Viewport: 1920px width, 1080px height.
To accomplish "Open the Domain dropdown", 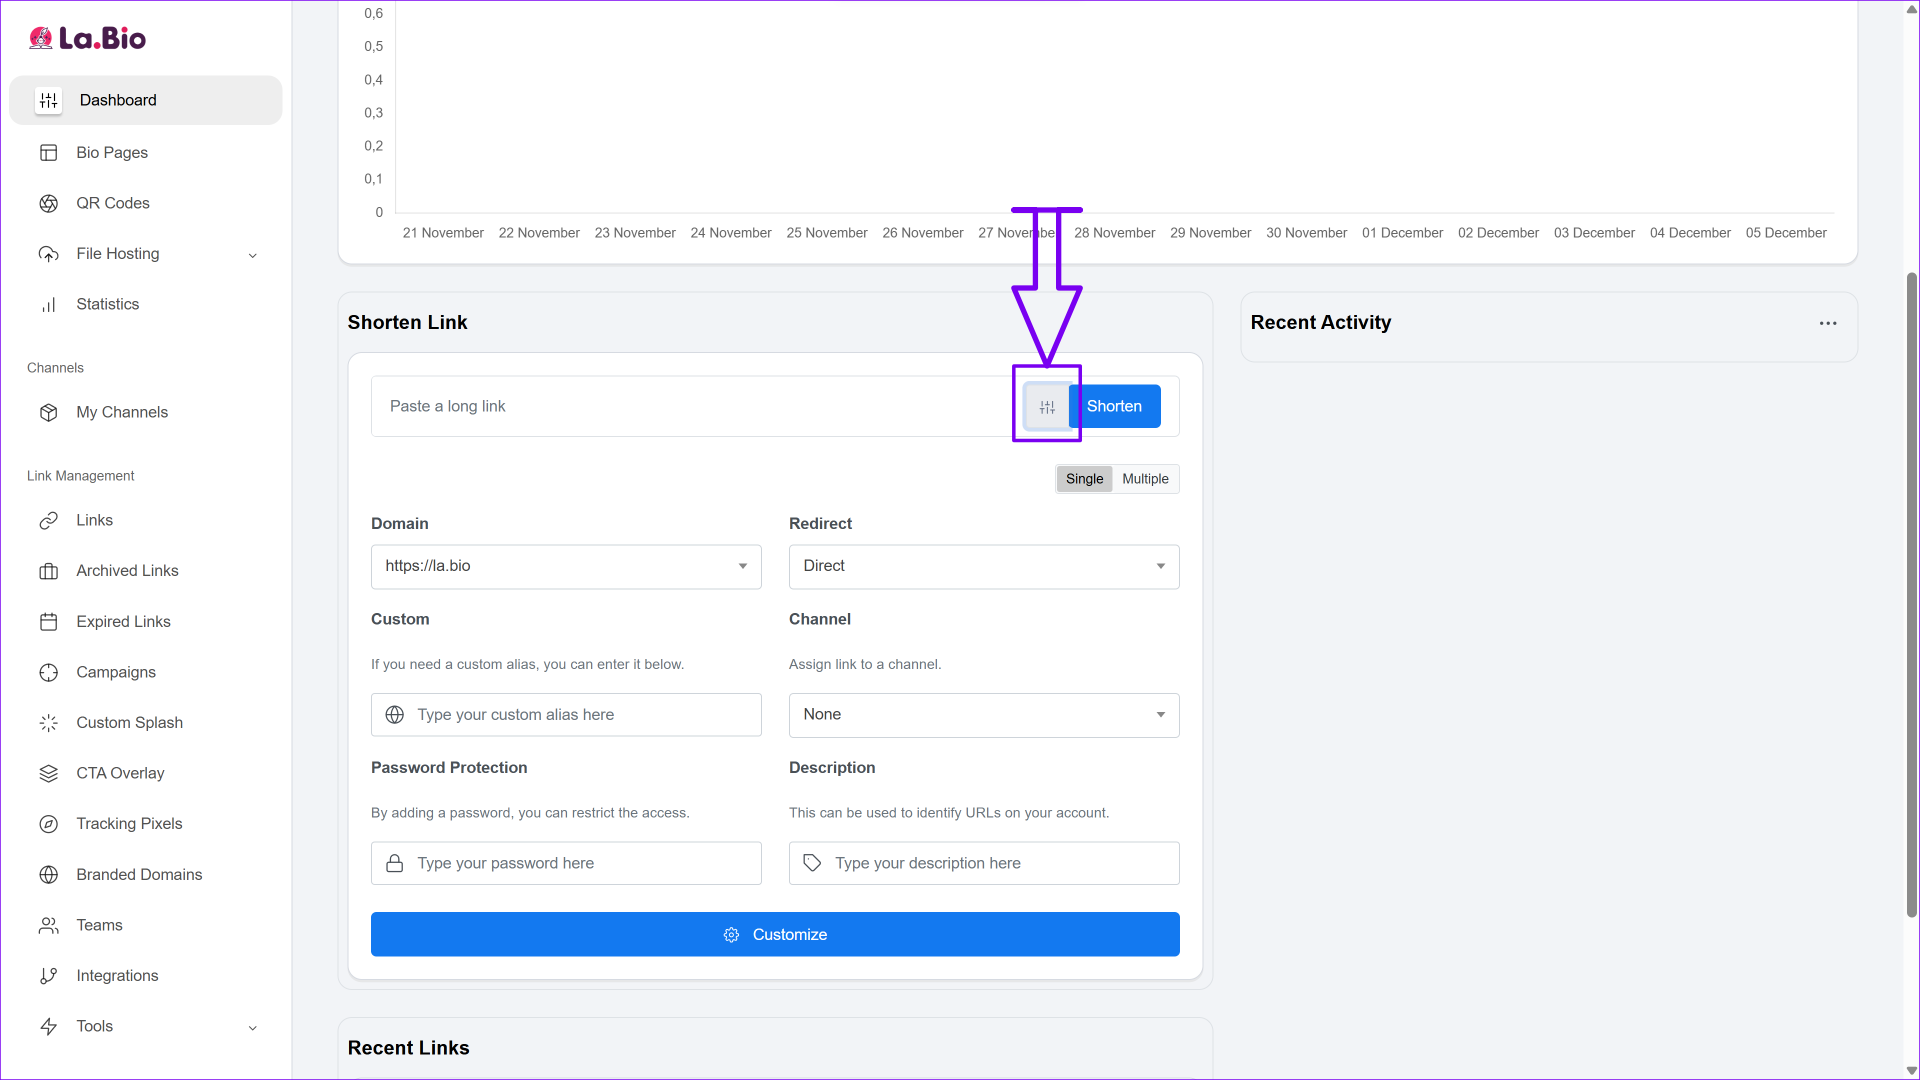I will [566, 566].
